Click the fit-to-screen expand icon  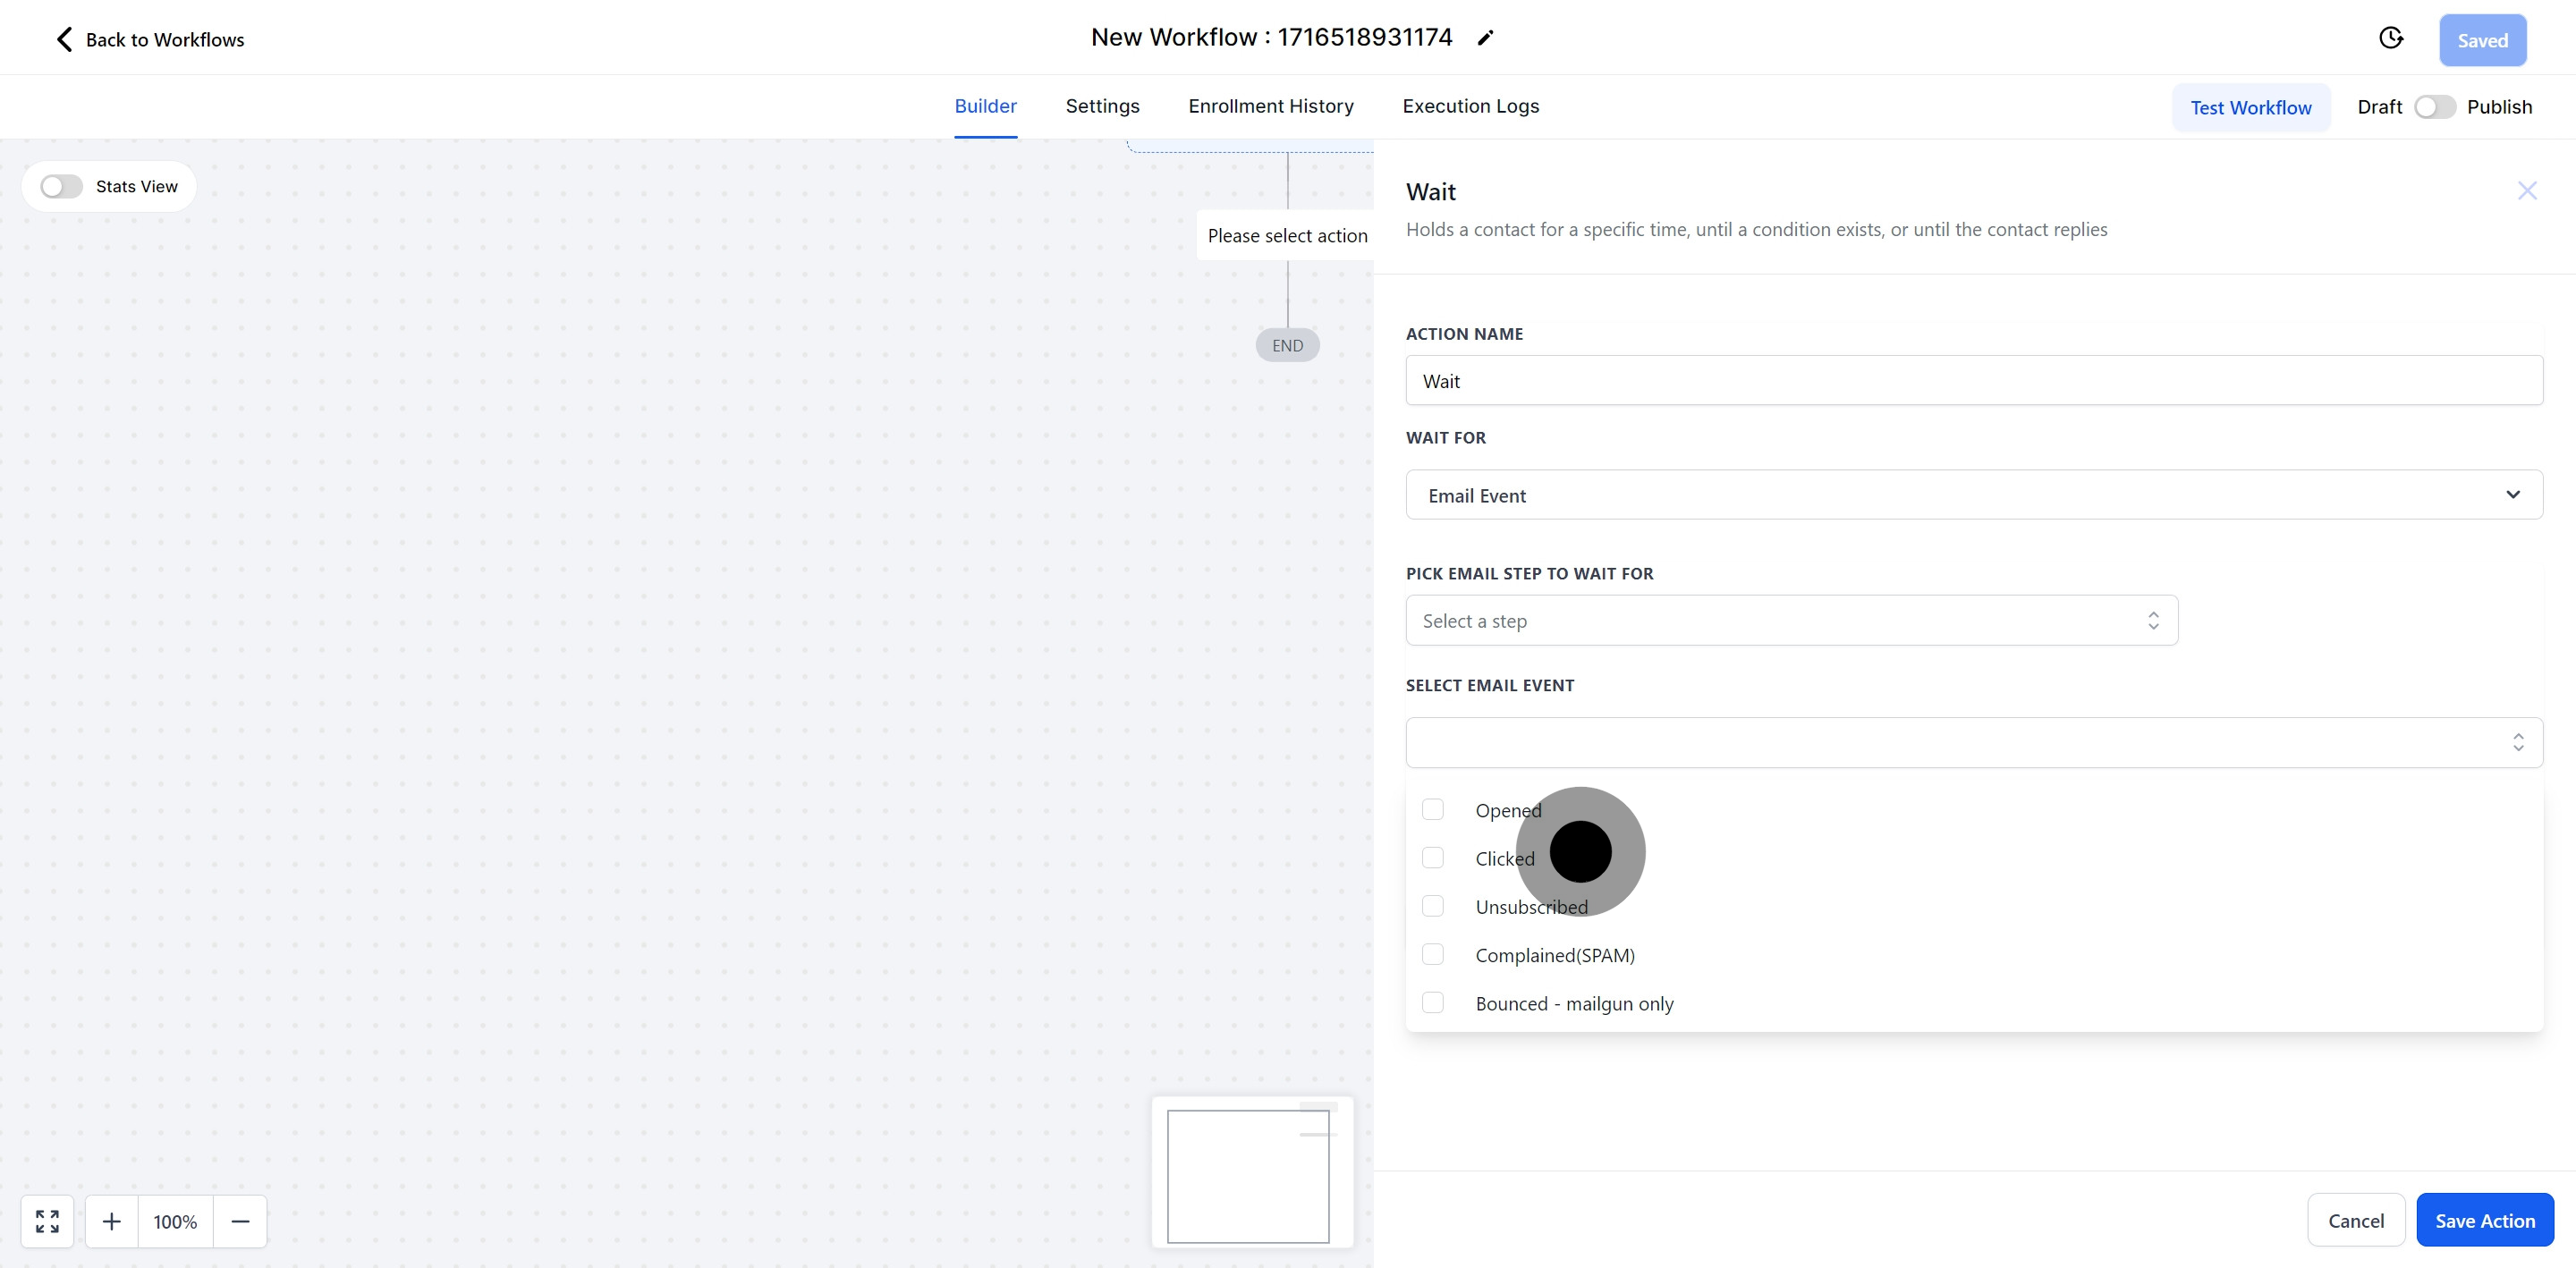click(47, 1221)
